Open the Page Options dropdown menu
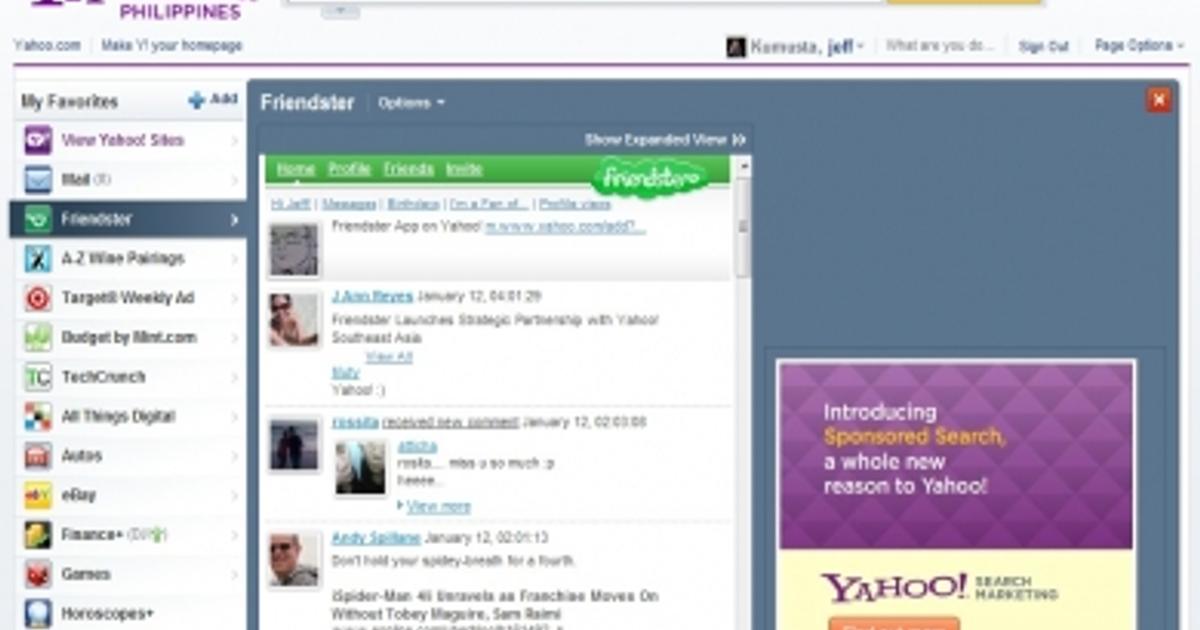The image size is (1200, 630). [1138, 46]
